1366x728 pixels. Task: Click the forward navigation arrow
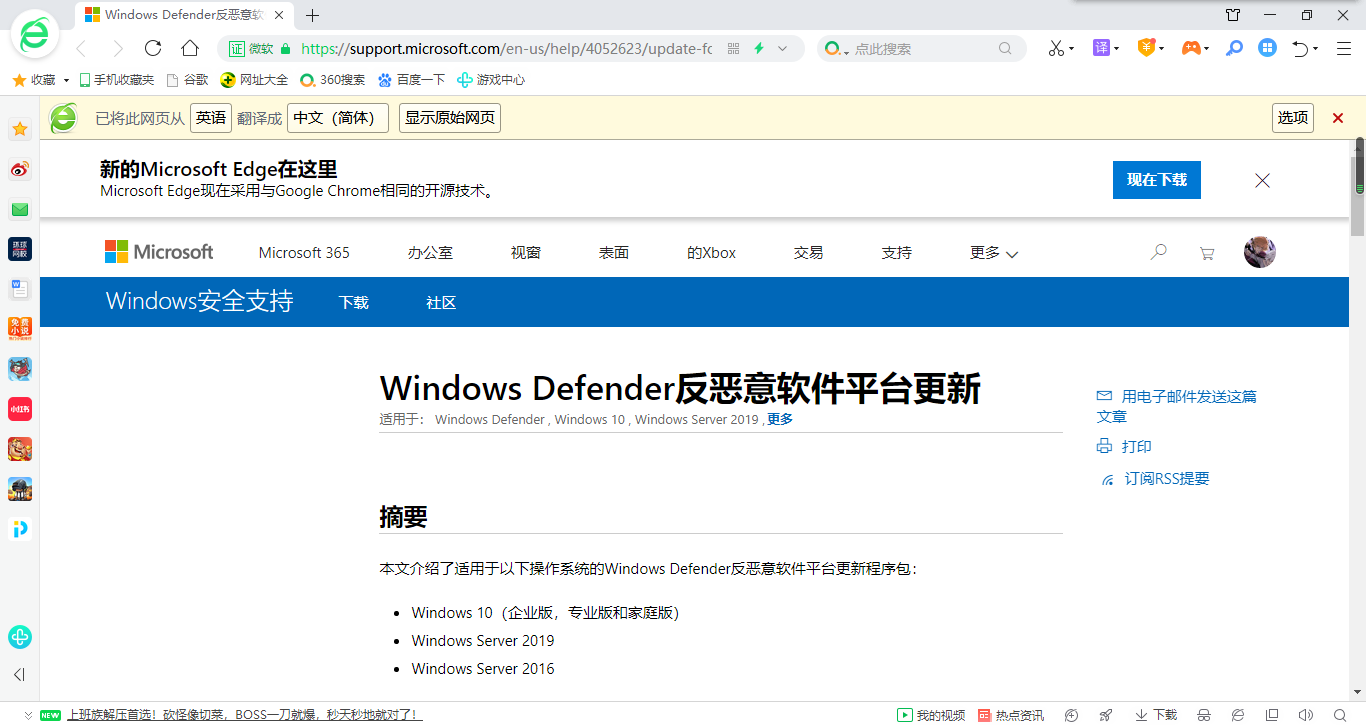point(118,48)
